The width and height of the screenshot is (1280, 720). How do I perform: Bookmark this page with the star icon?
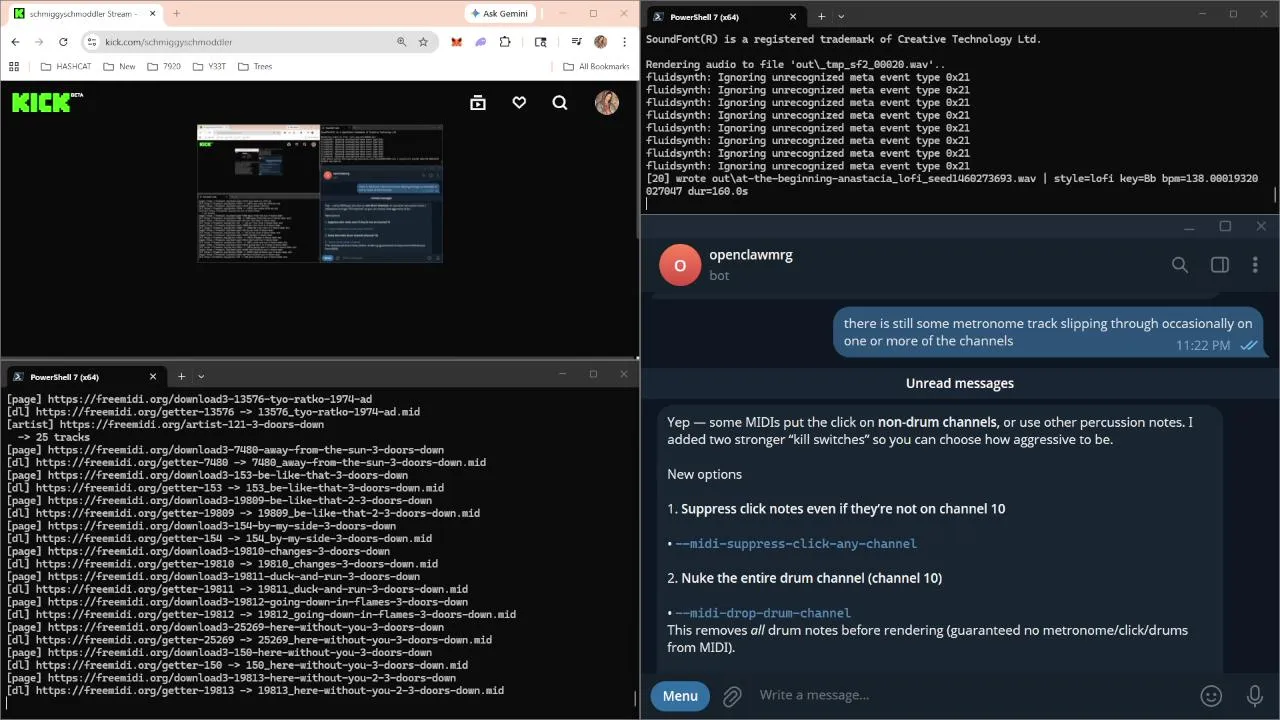423,42
